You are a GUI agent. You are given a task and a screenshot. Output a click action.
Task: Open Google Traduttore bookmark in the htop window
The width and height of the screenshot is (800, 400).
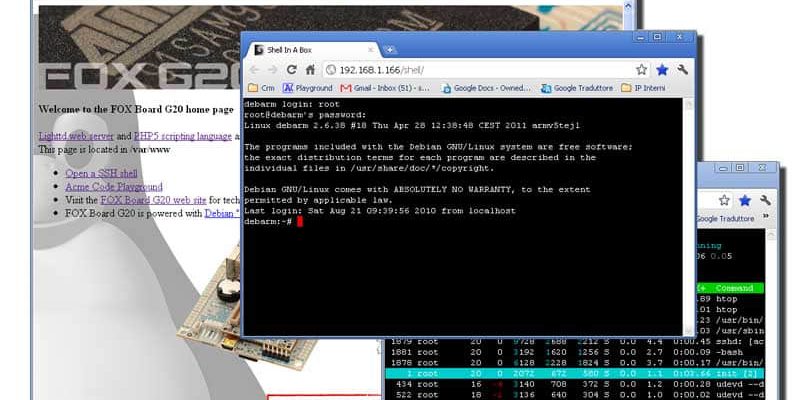pos(724,218)
